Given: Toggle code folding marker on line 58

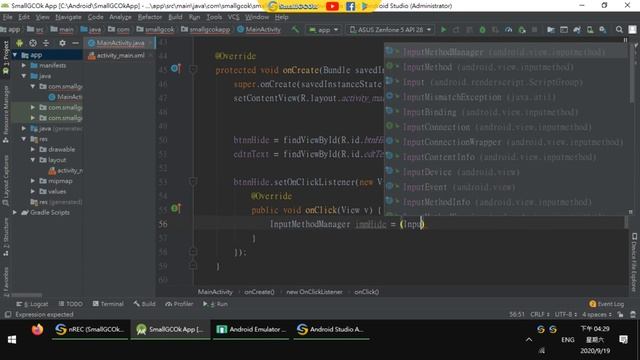Looking at the screenshot, I should [193, 251].
